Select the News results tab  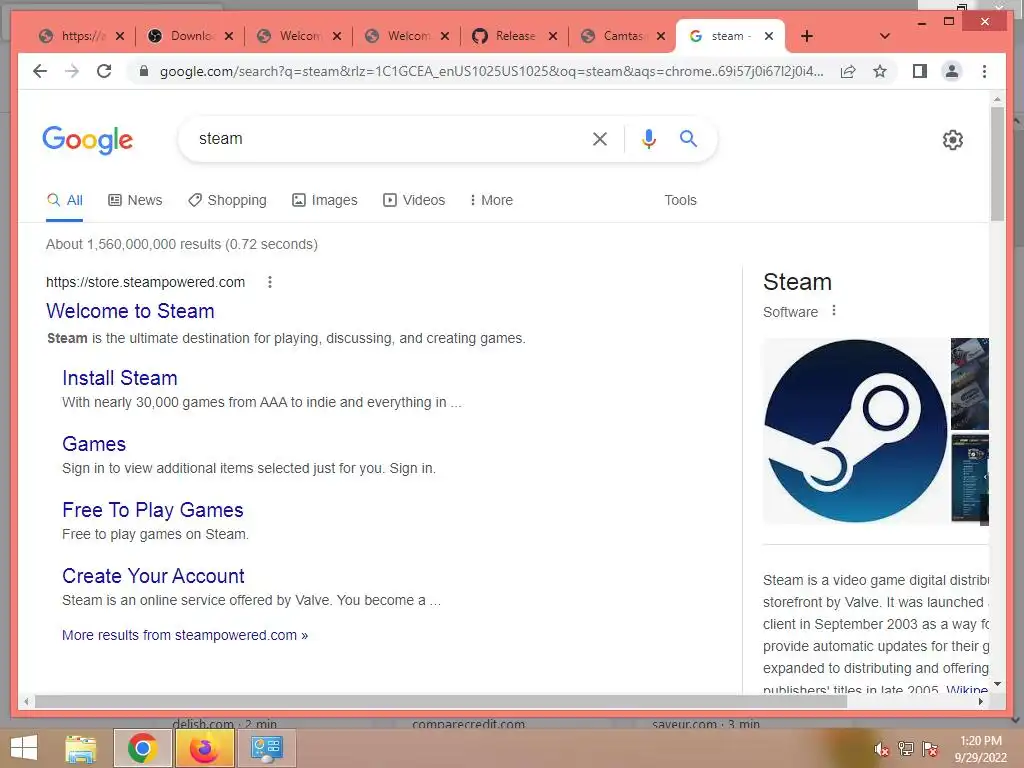(135, 200)
